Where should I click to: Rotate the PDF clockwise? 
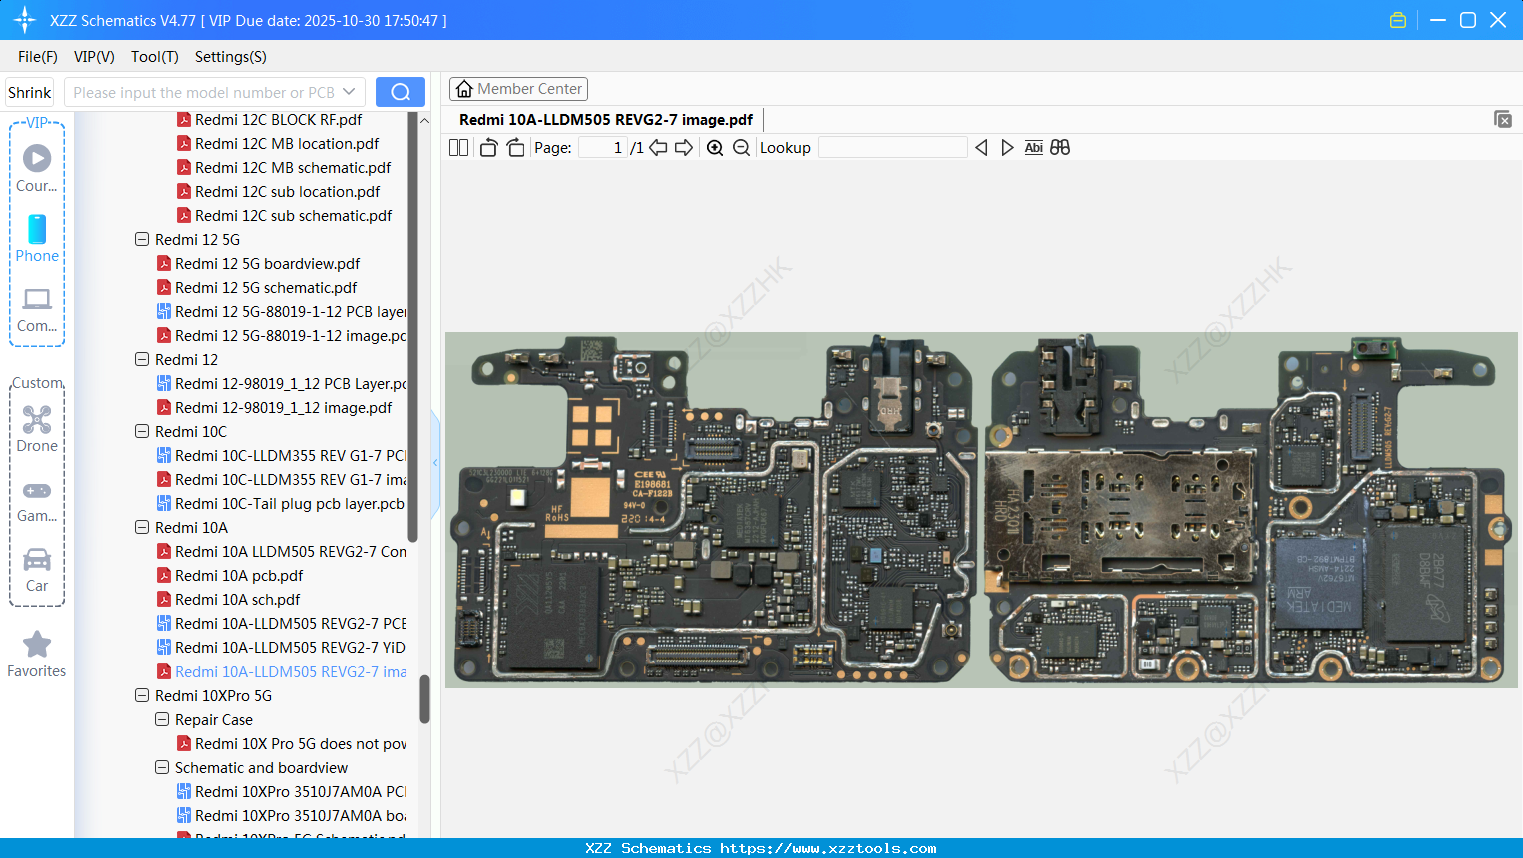(x=514, y=147)
